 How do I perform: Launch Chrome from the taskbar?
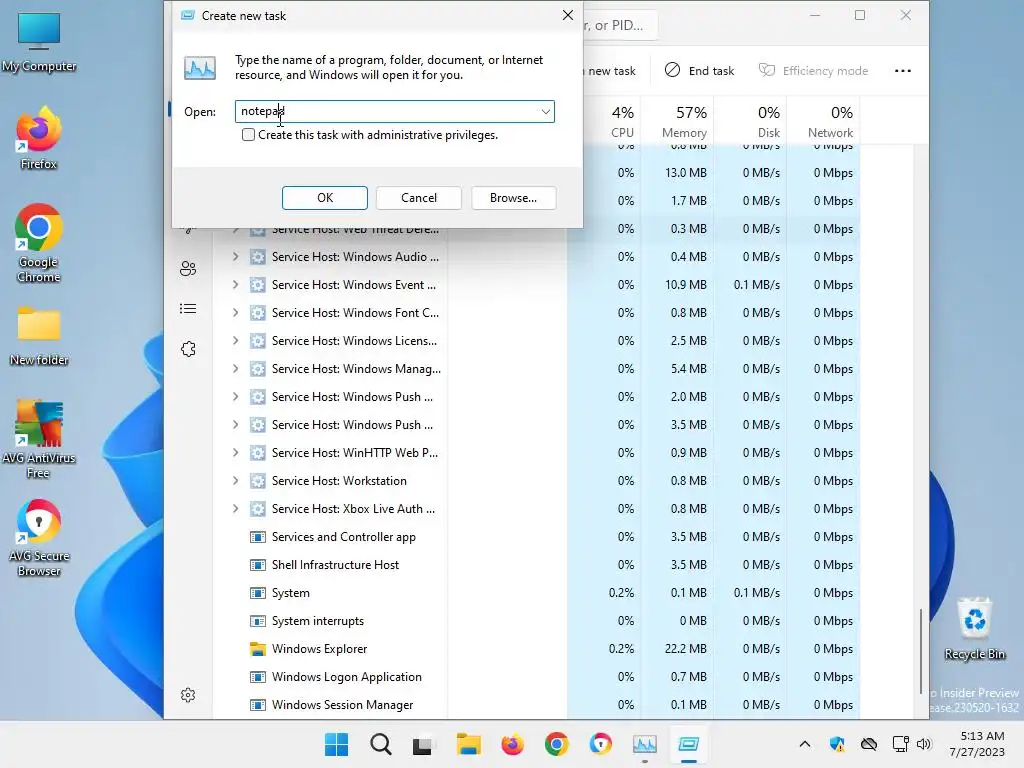(556, 744)
